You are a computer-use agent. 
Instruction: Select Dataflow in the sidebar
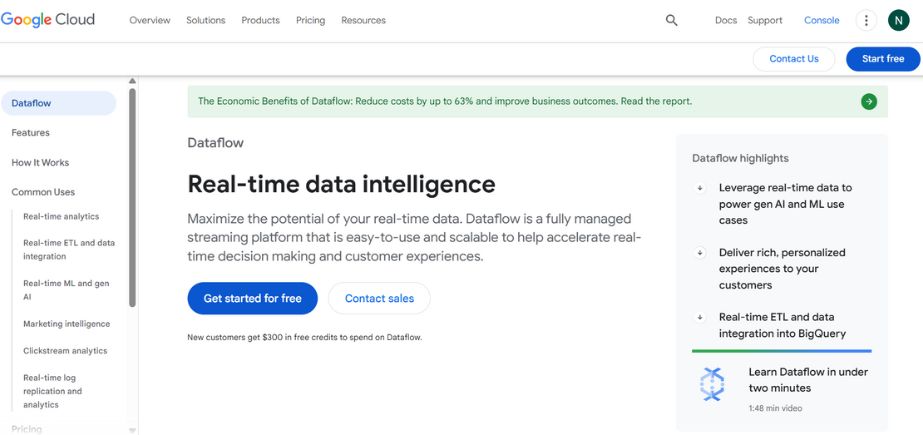[x=58, y=103]
